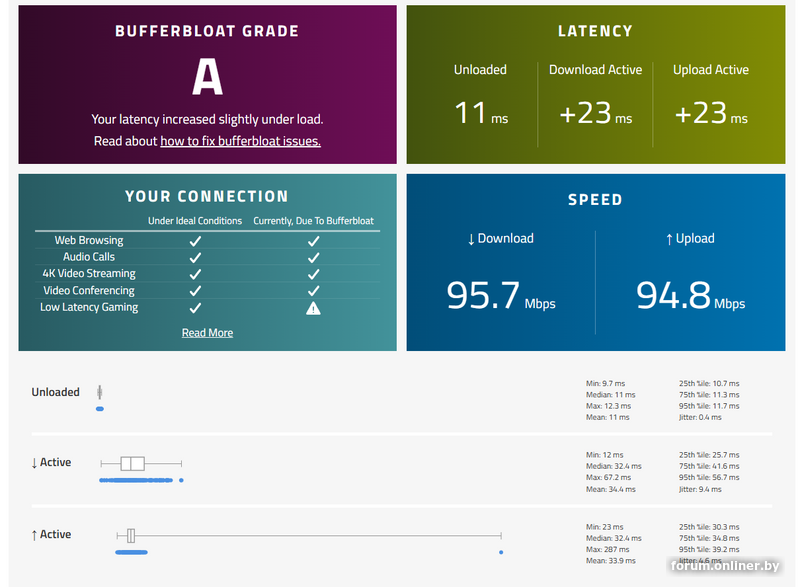Click the upload Active latency box plot

tap(309, 535)
